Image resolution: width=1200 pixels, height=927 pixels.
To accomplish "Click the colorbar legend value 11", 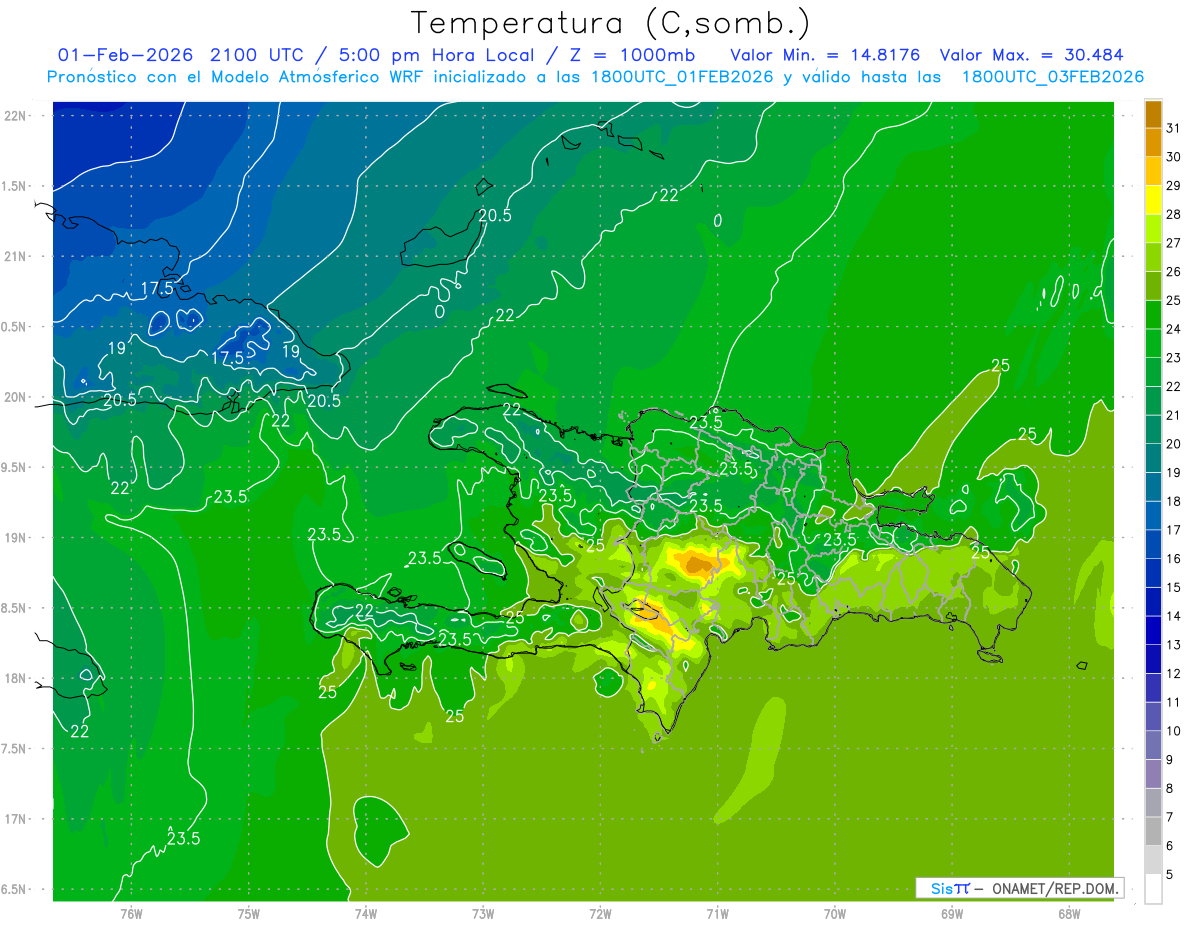I will pos(1174,702).
